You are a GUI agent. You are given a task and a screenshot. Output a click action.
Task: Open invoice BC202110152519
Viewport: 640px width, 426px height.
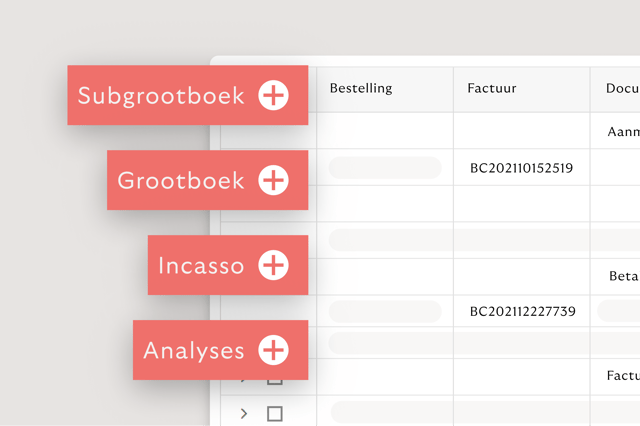pyautogui.click(x=521, y=167)
